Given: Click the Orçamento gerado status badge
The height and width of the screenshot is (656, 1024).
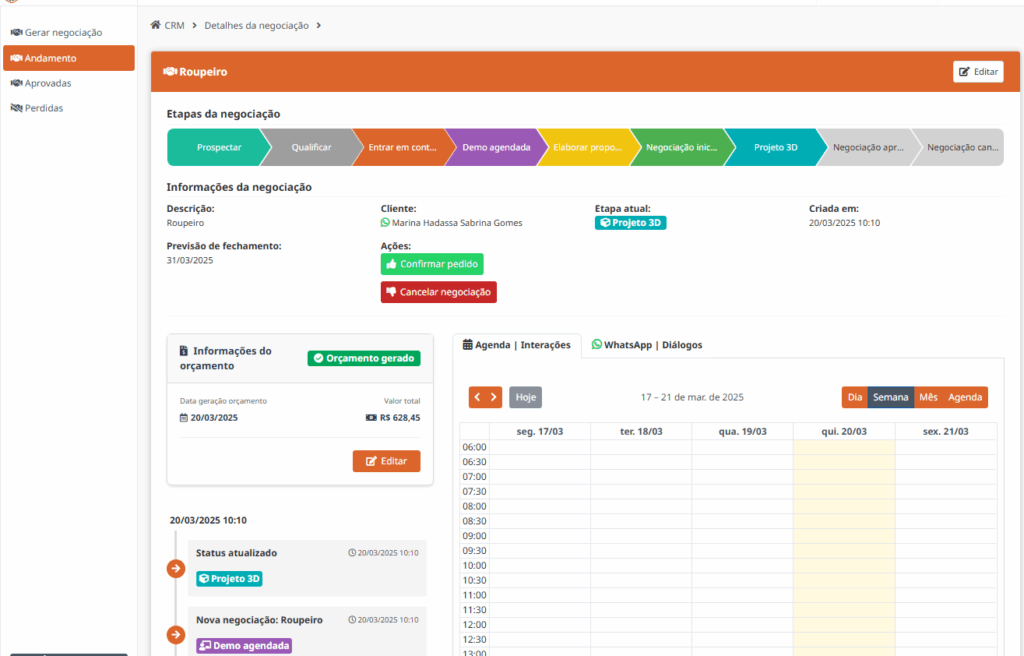Looking at the screenshot, I should coord(364,358).
